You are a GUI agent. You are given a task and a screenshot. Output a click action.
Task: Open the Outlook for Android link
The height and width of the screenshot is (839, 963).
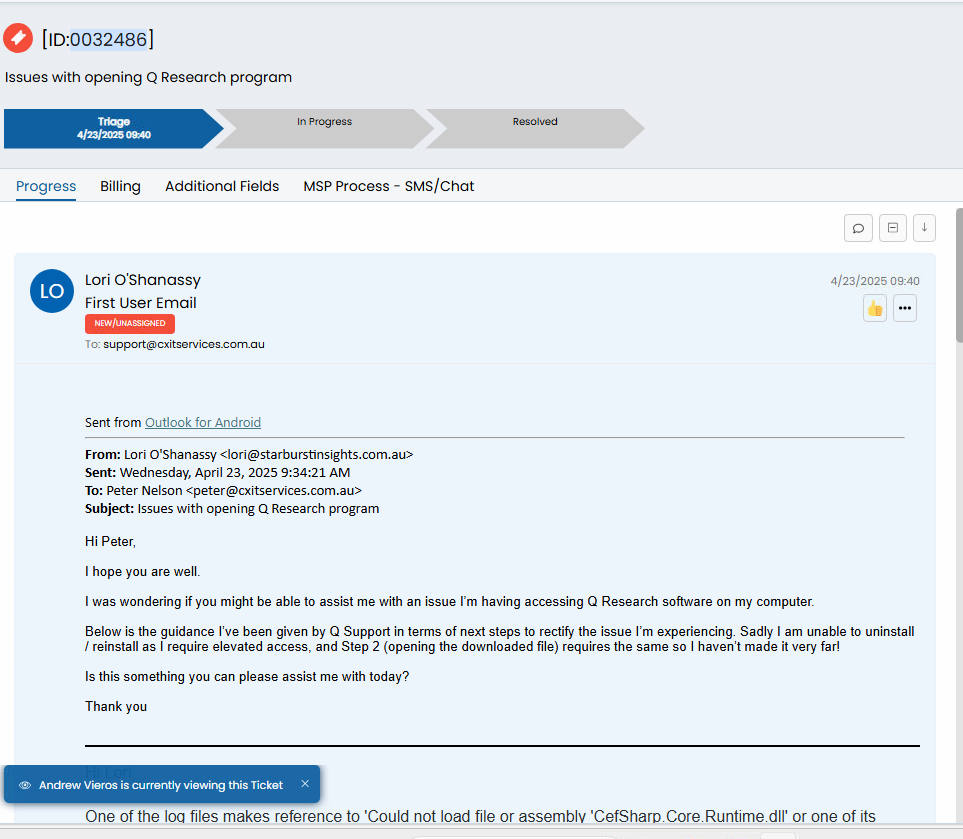click(203, 423)
